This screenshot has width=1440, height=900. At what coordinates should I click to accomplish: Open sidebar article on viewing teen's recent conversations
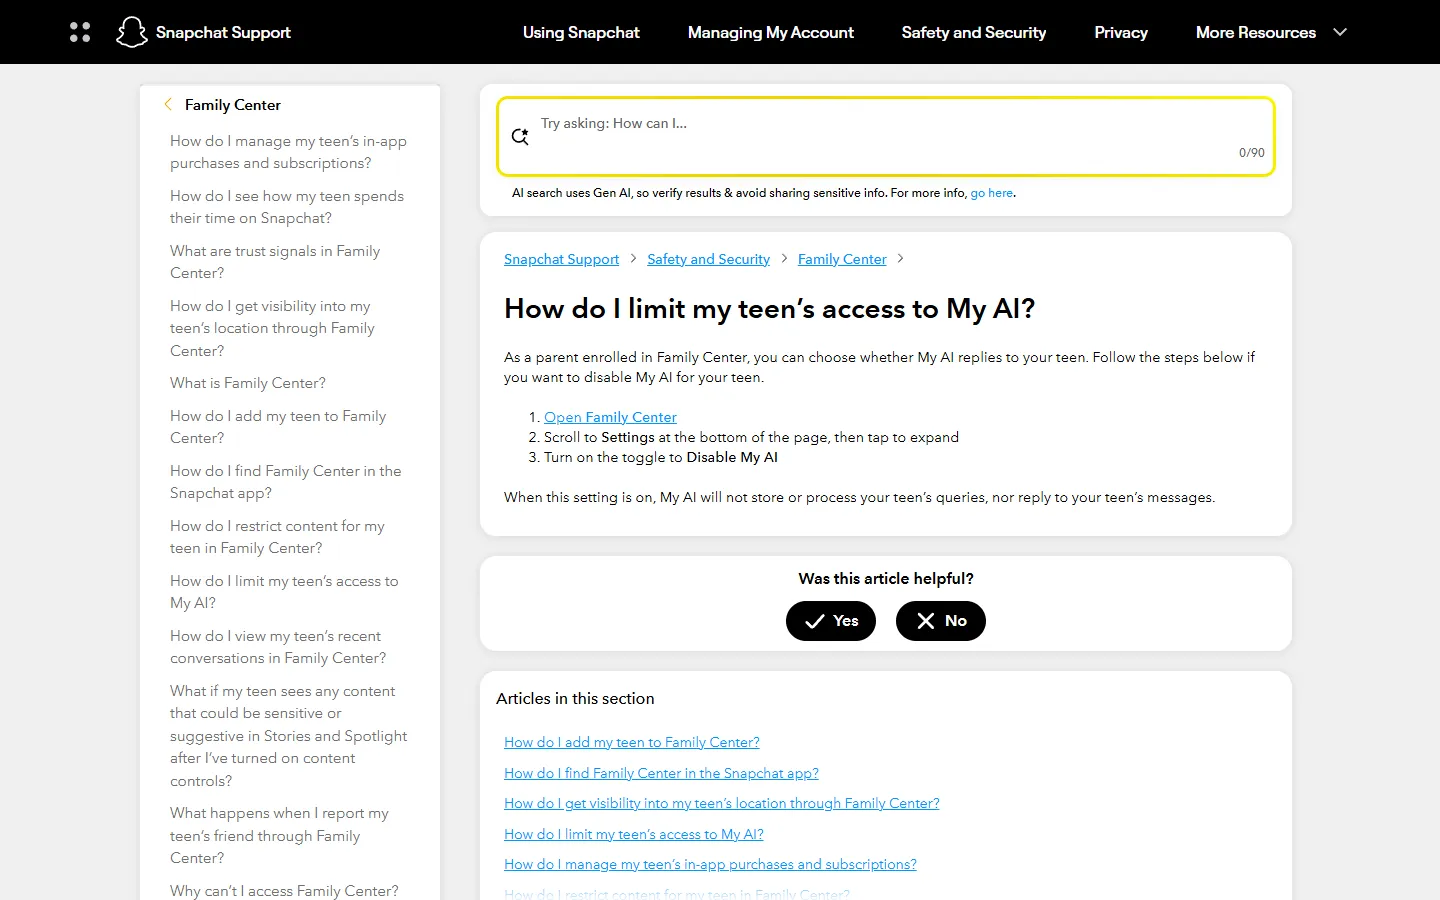(278, 647)
